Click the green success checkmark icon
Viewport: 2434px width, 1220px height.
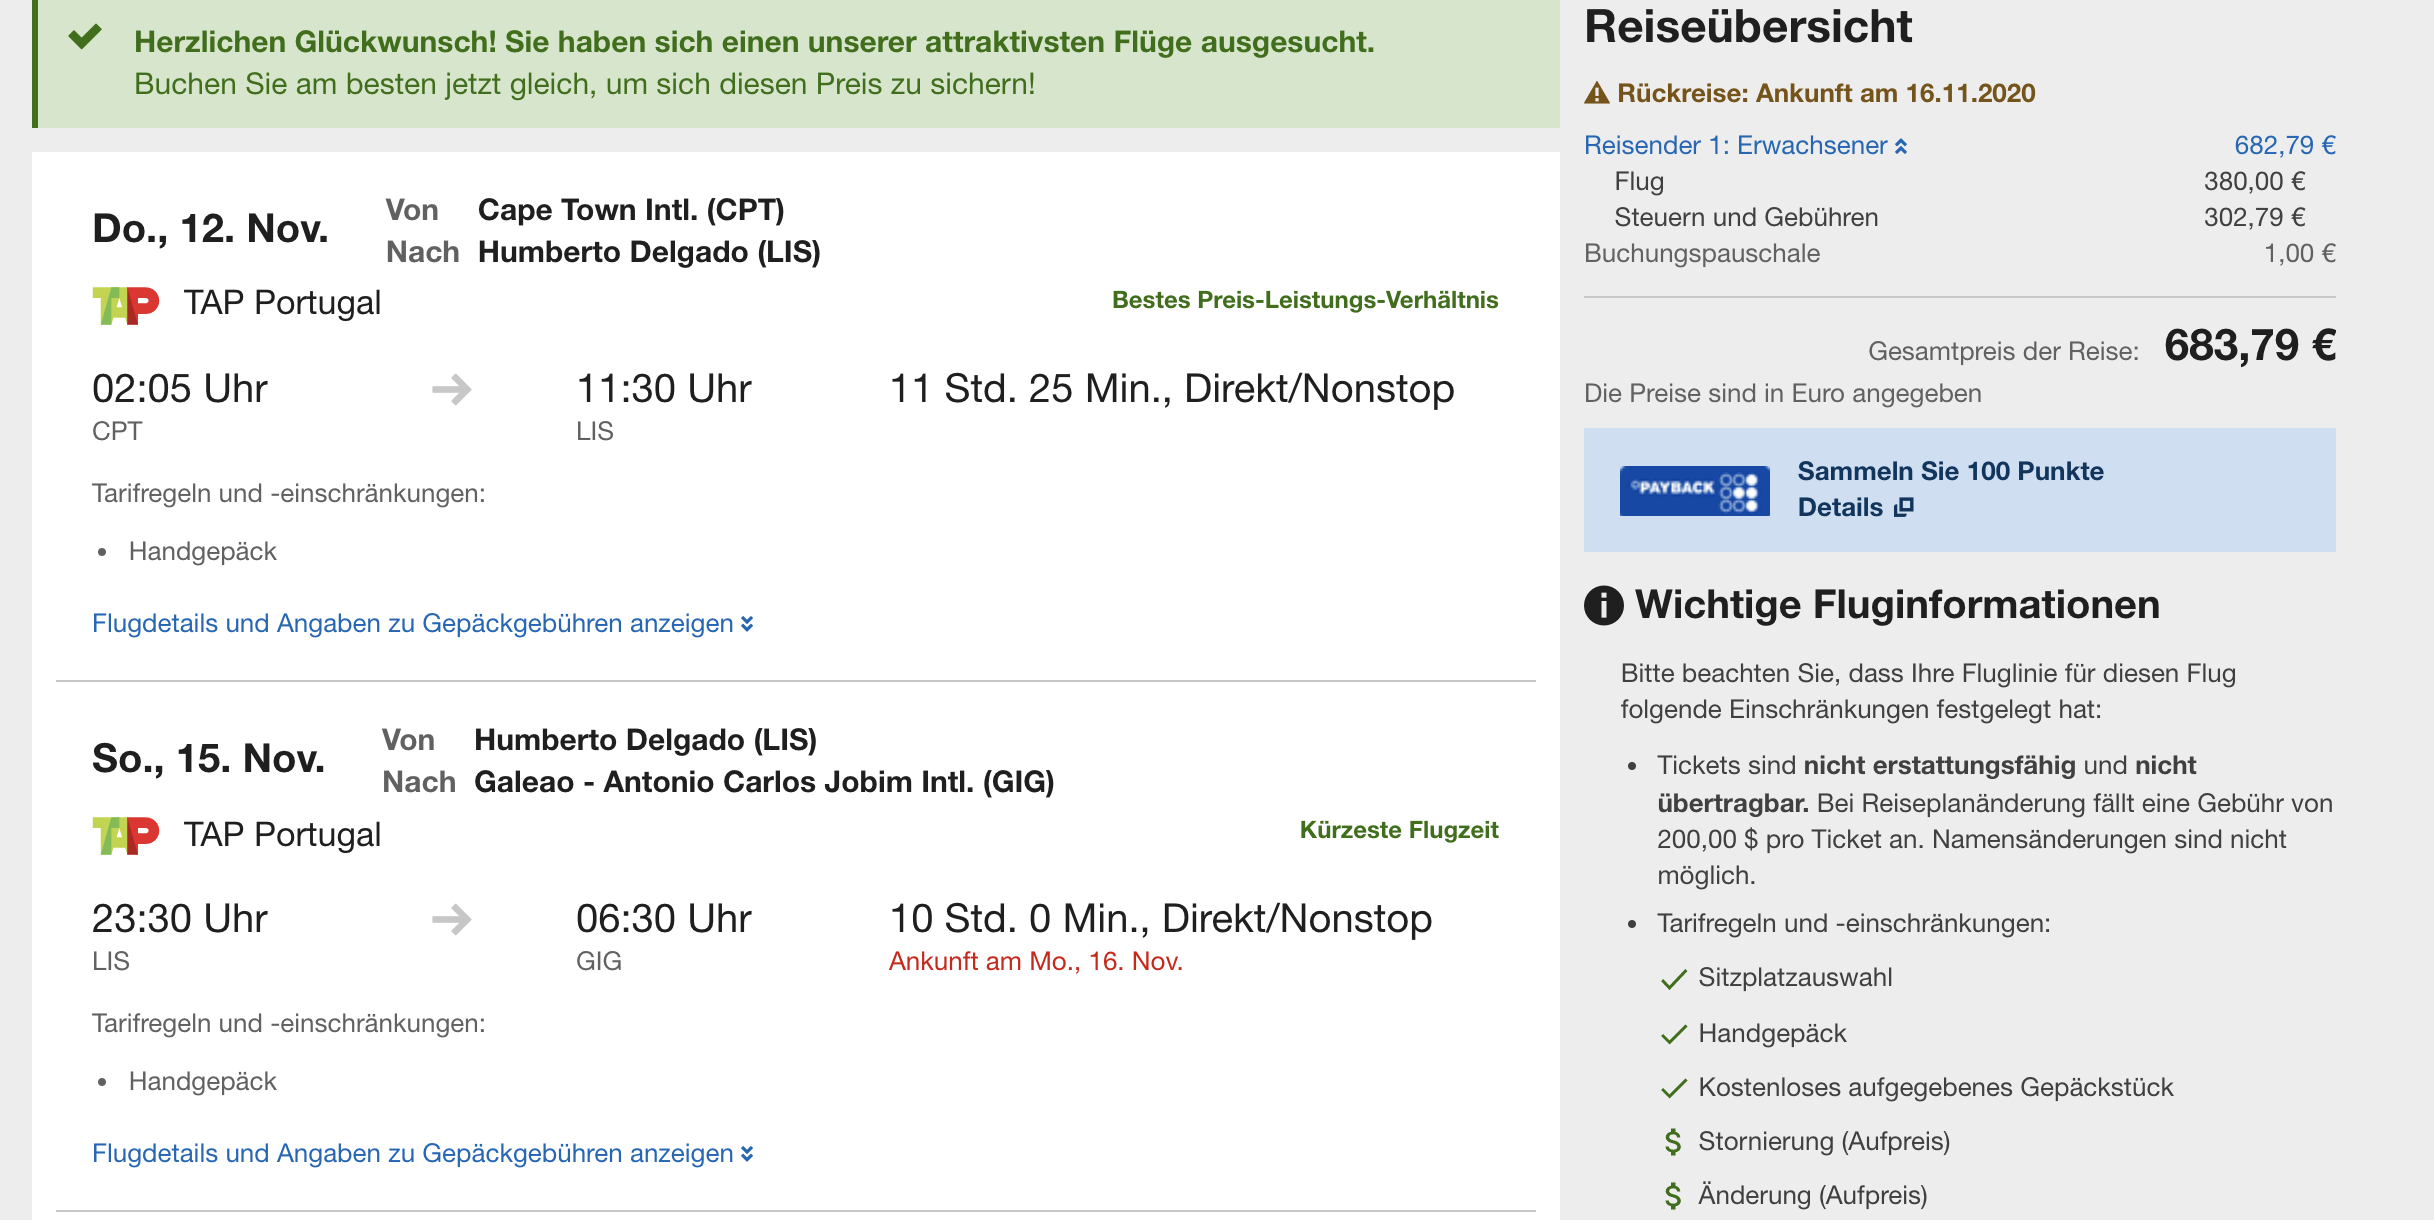point(85,38)
